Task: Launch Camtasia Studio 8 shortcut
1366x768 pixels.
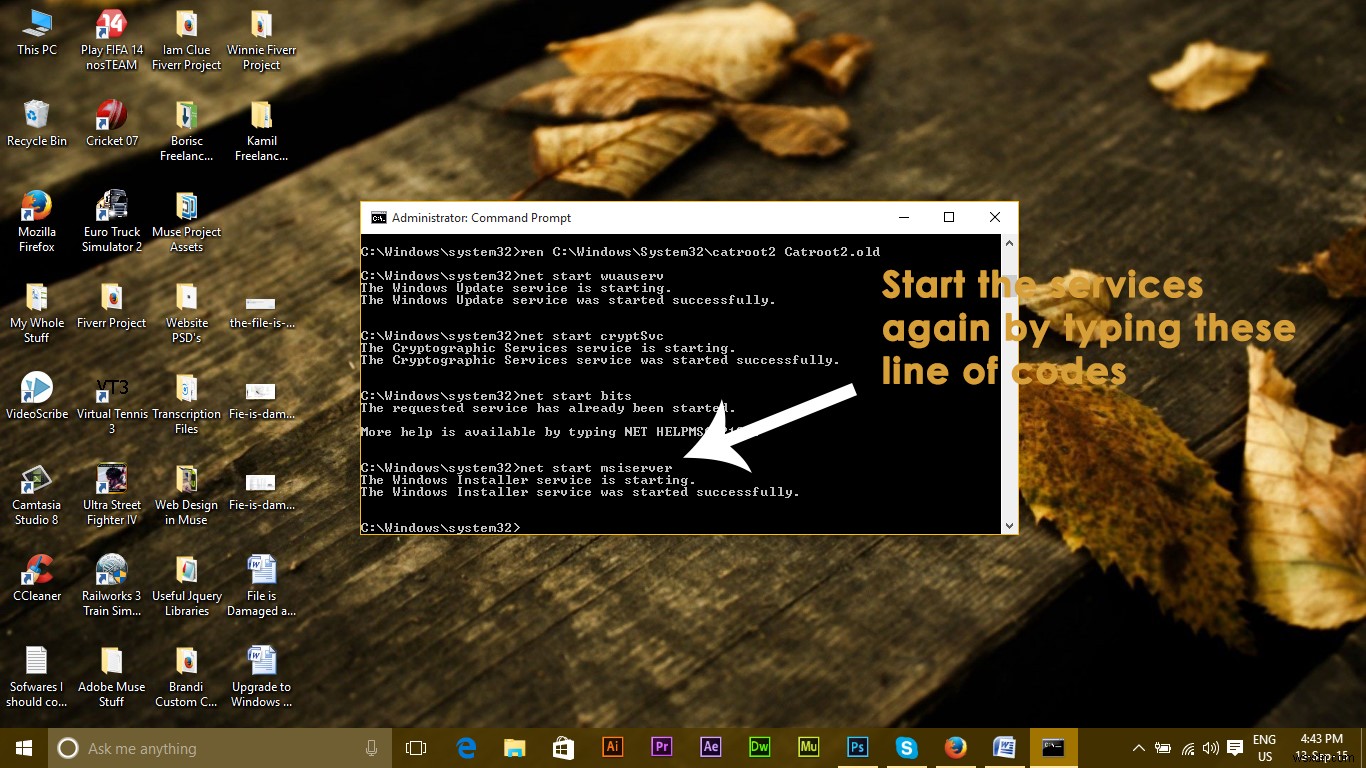Action: (x=37, y=495)
